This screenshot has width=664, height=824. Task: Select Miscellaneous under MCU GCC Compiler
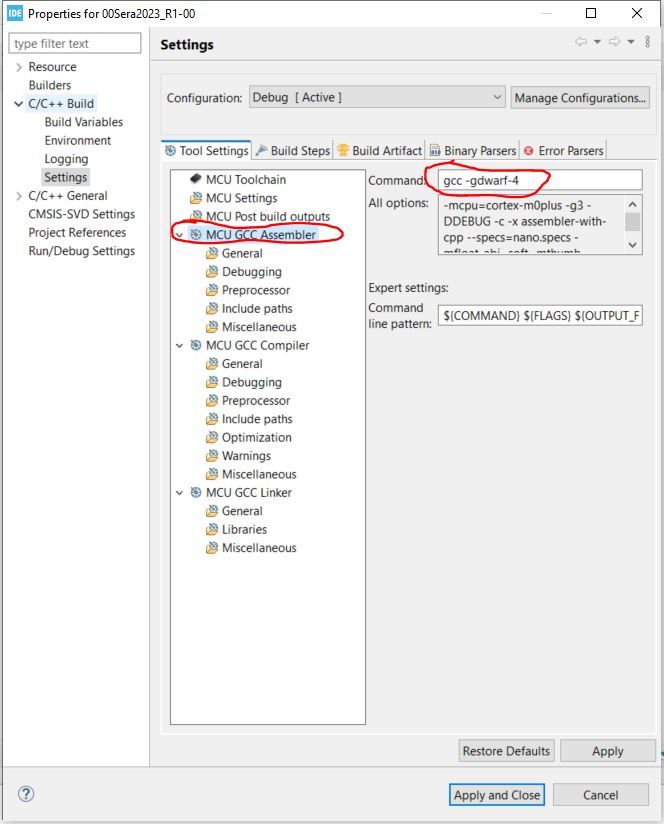tap(259, 474)
